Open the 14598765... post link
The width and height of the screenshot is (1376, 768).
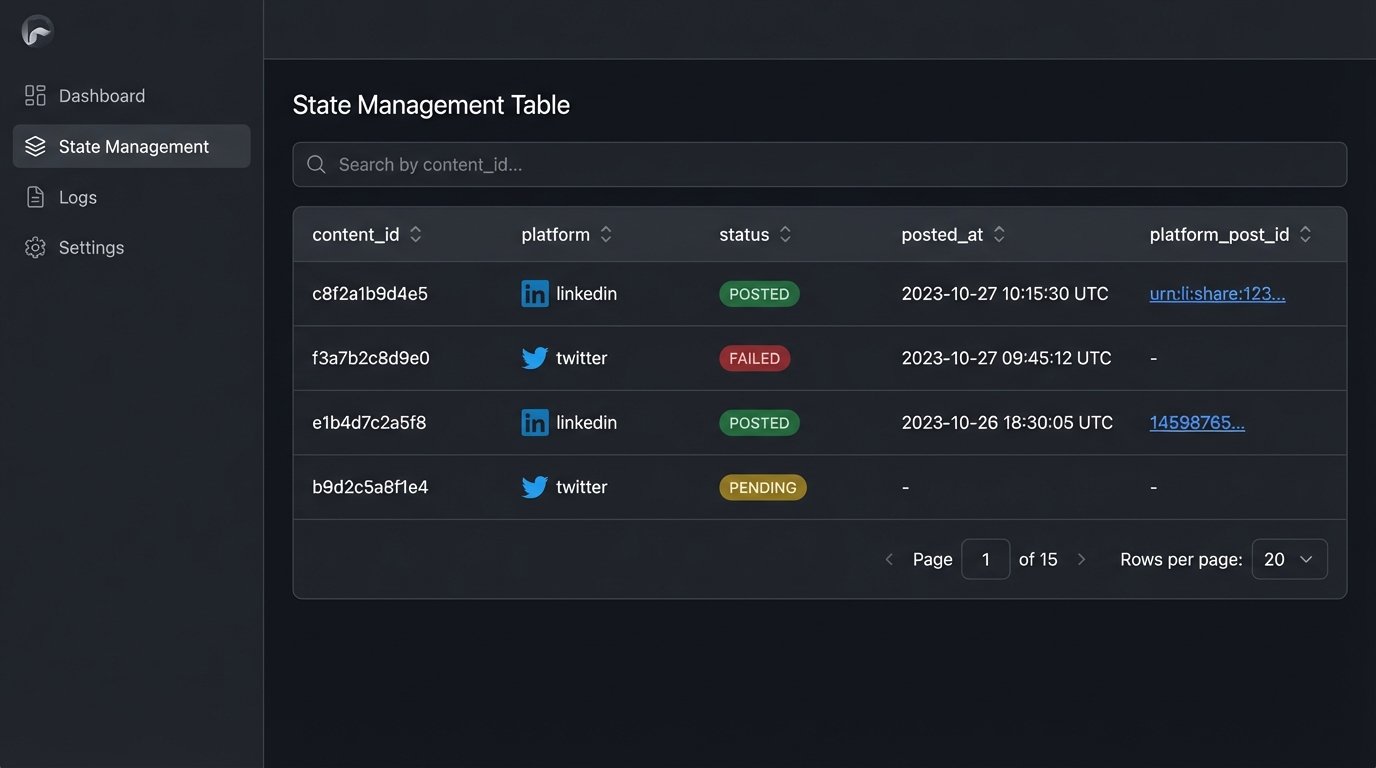click(x=1197, y=423)
